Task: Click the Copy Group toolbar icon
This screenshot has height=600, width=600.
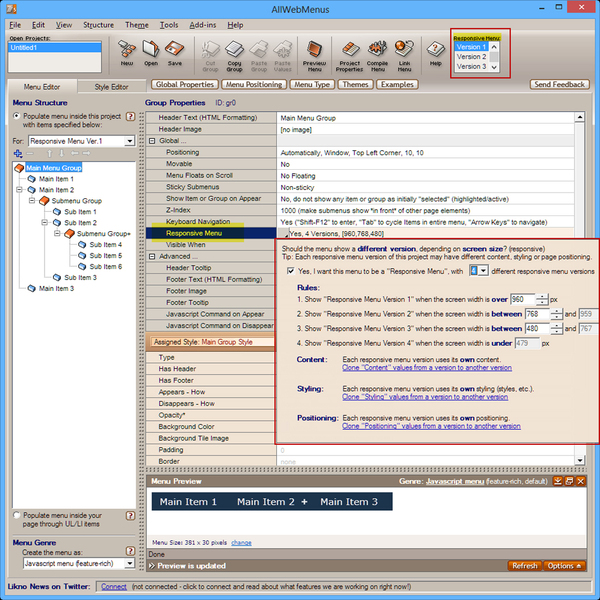Action: [234, 56]
